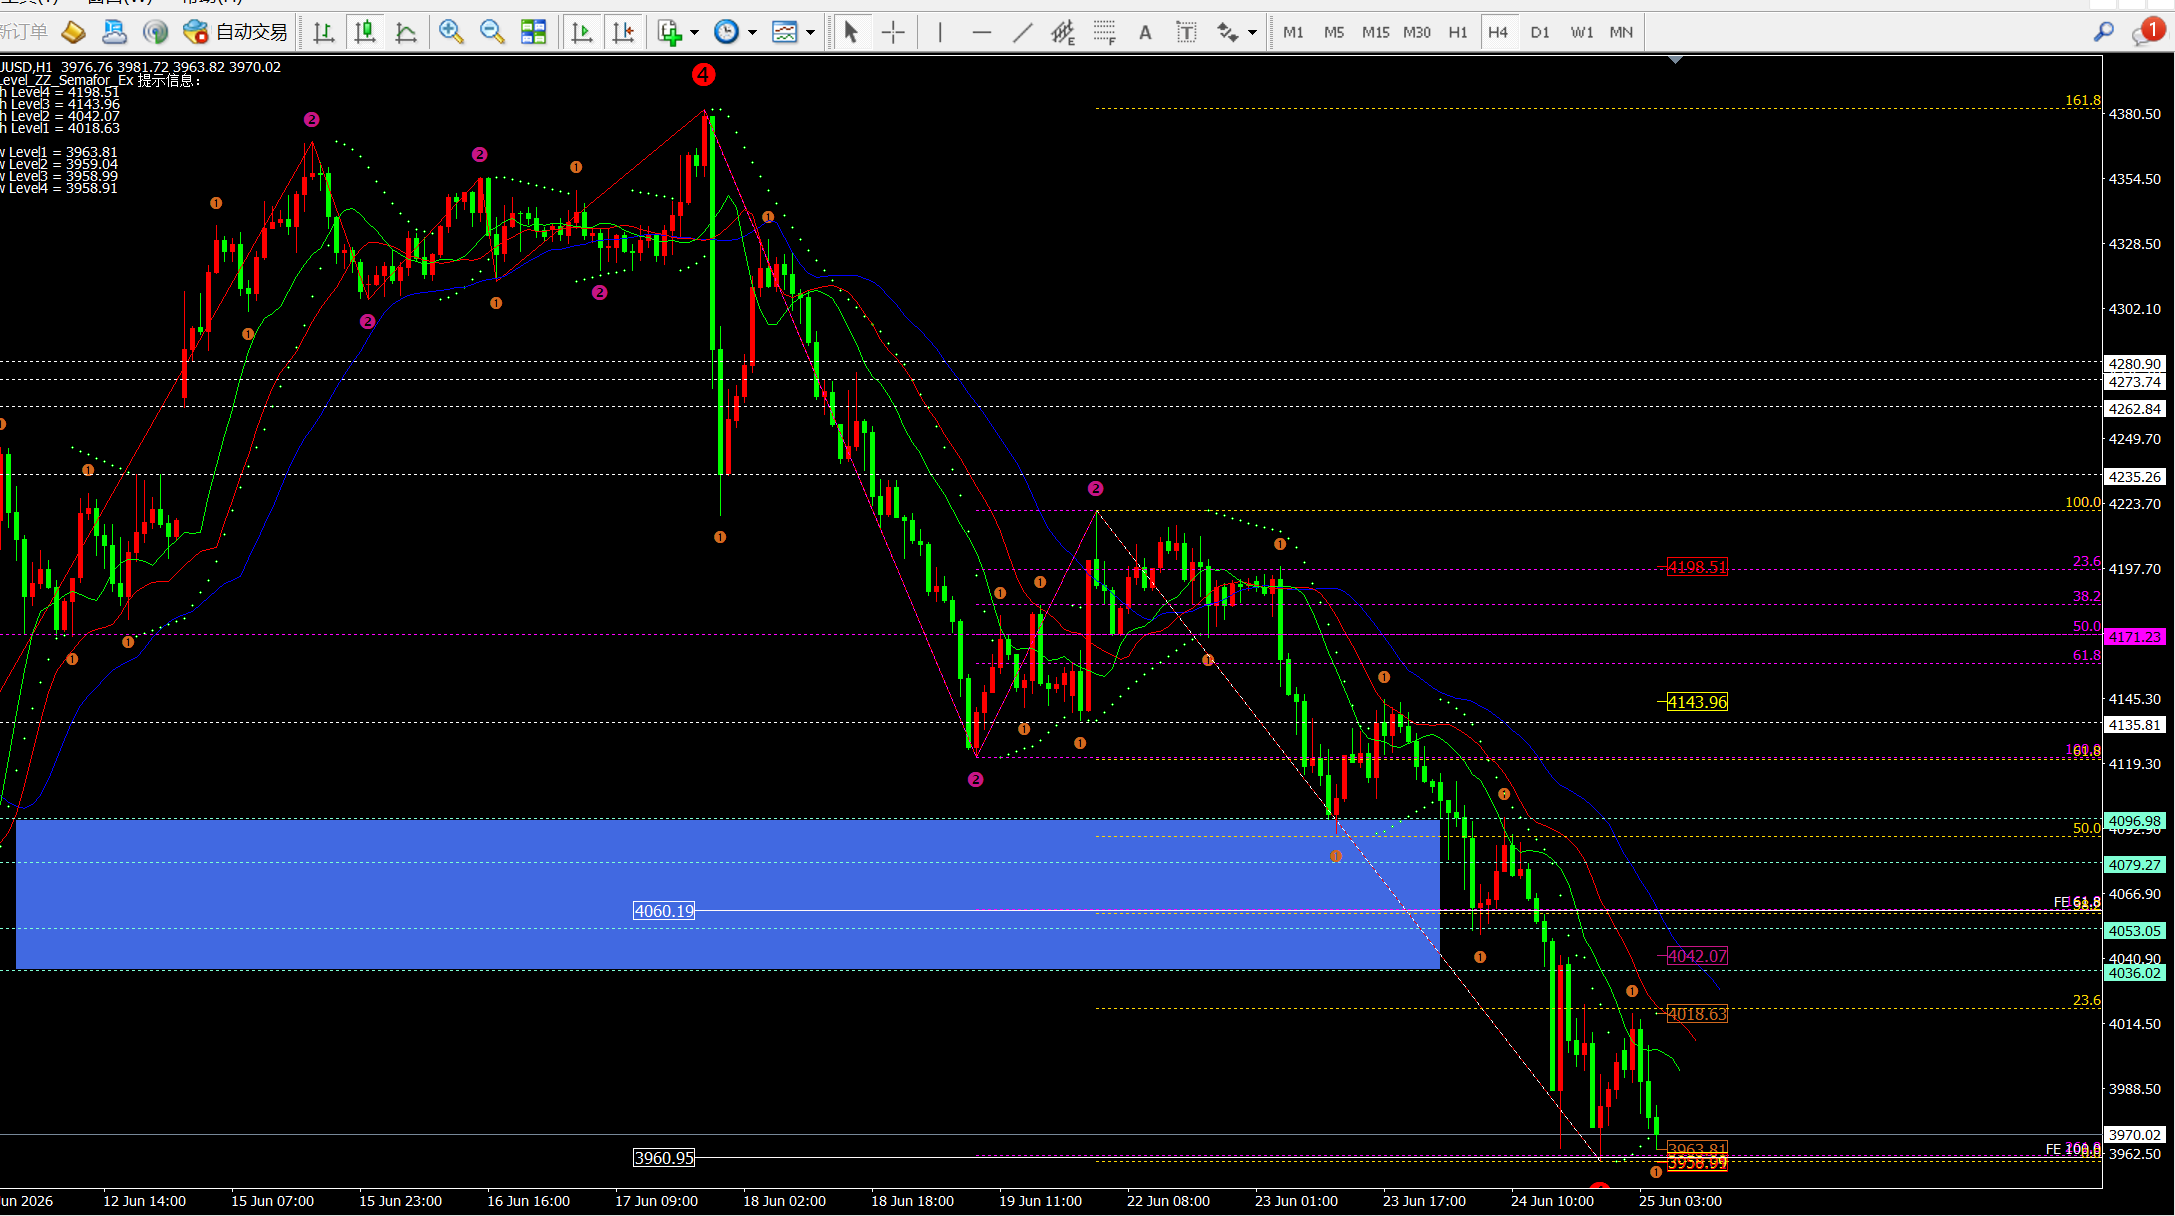
Task: Expand the templates dropdown arrow
Action: click(x=810, y=33)
